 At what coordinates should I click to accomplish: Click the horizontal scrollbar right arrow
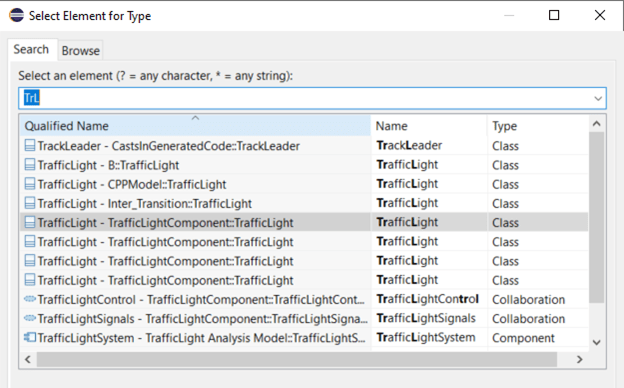tap(579, 359)
